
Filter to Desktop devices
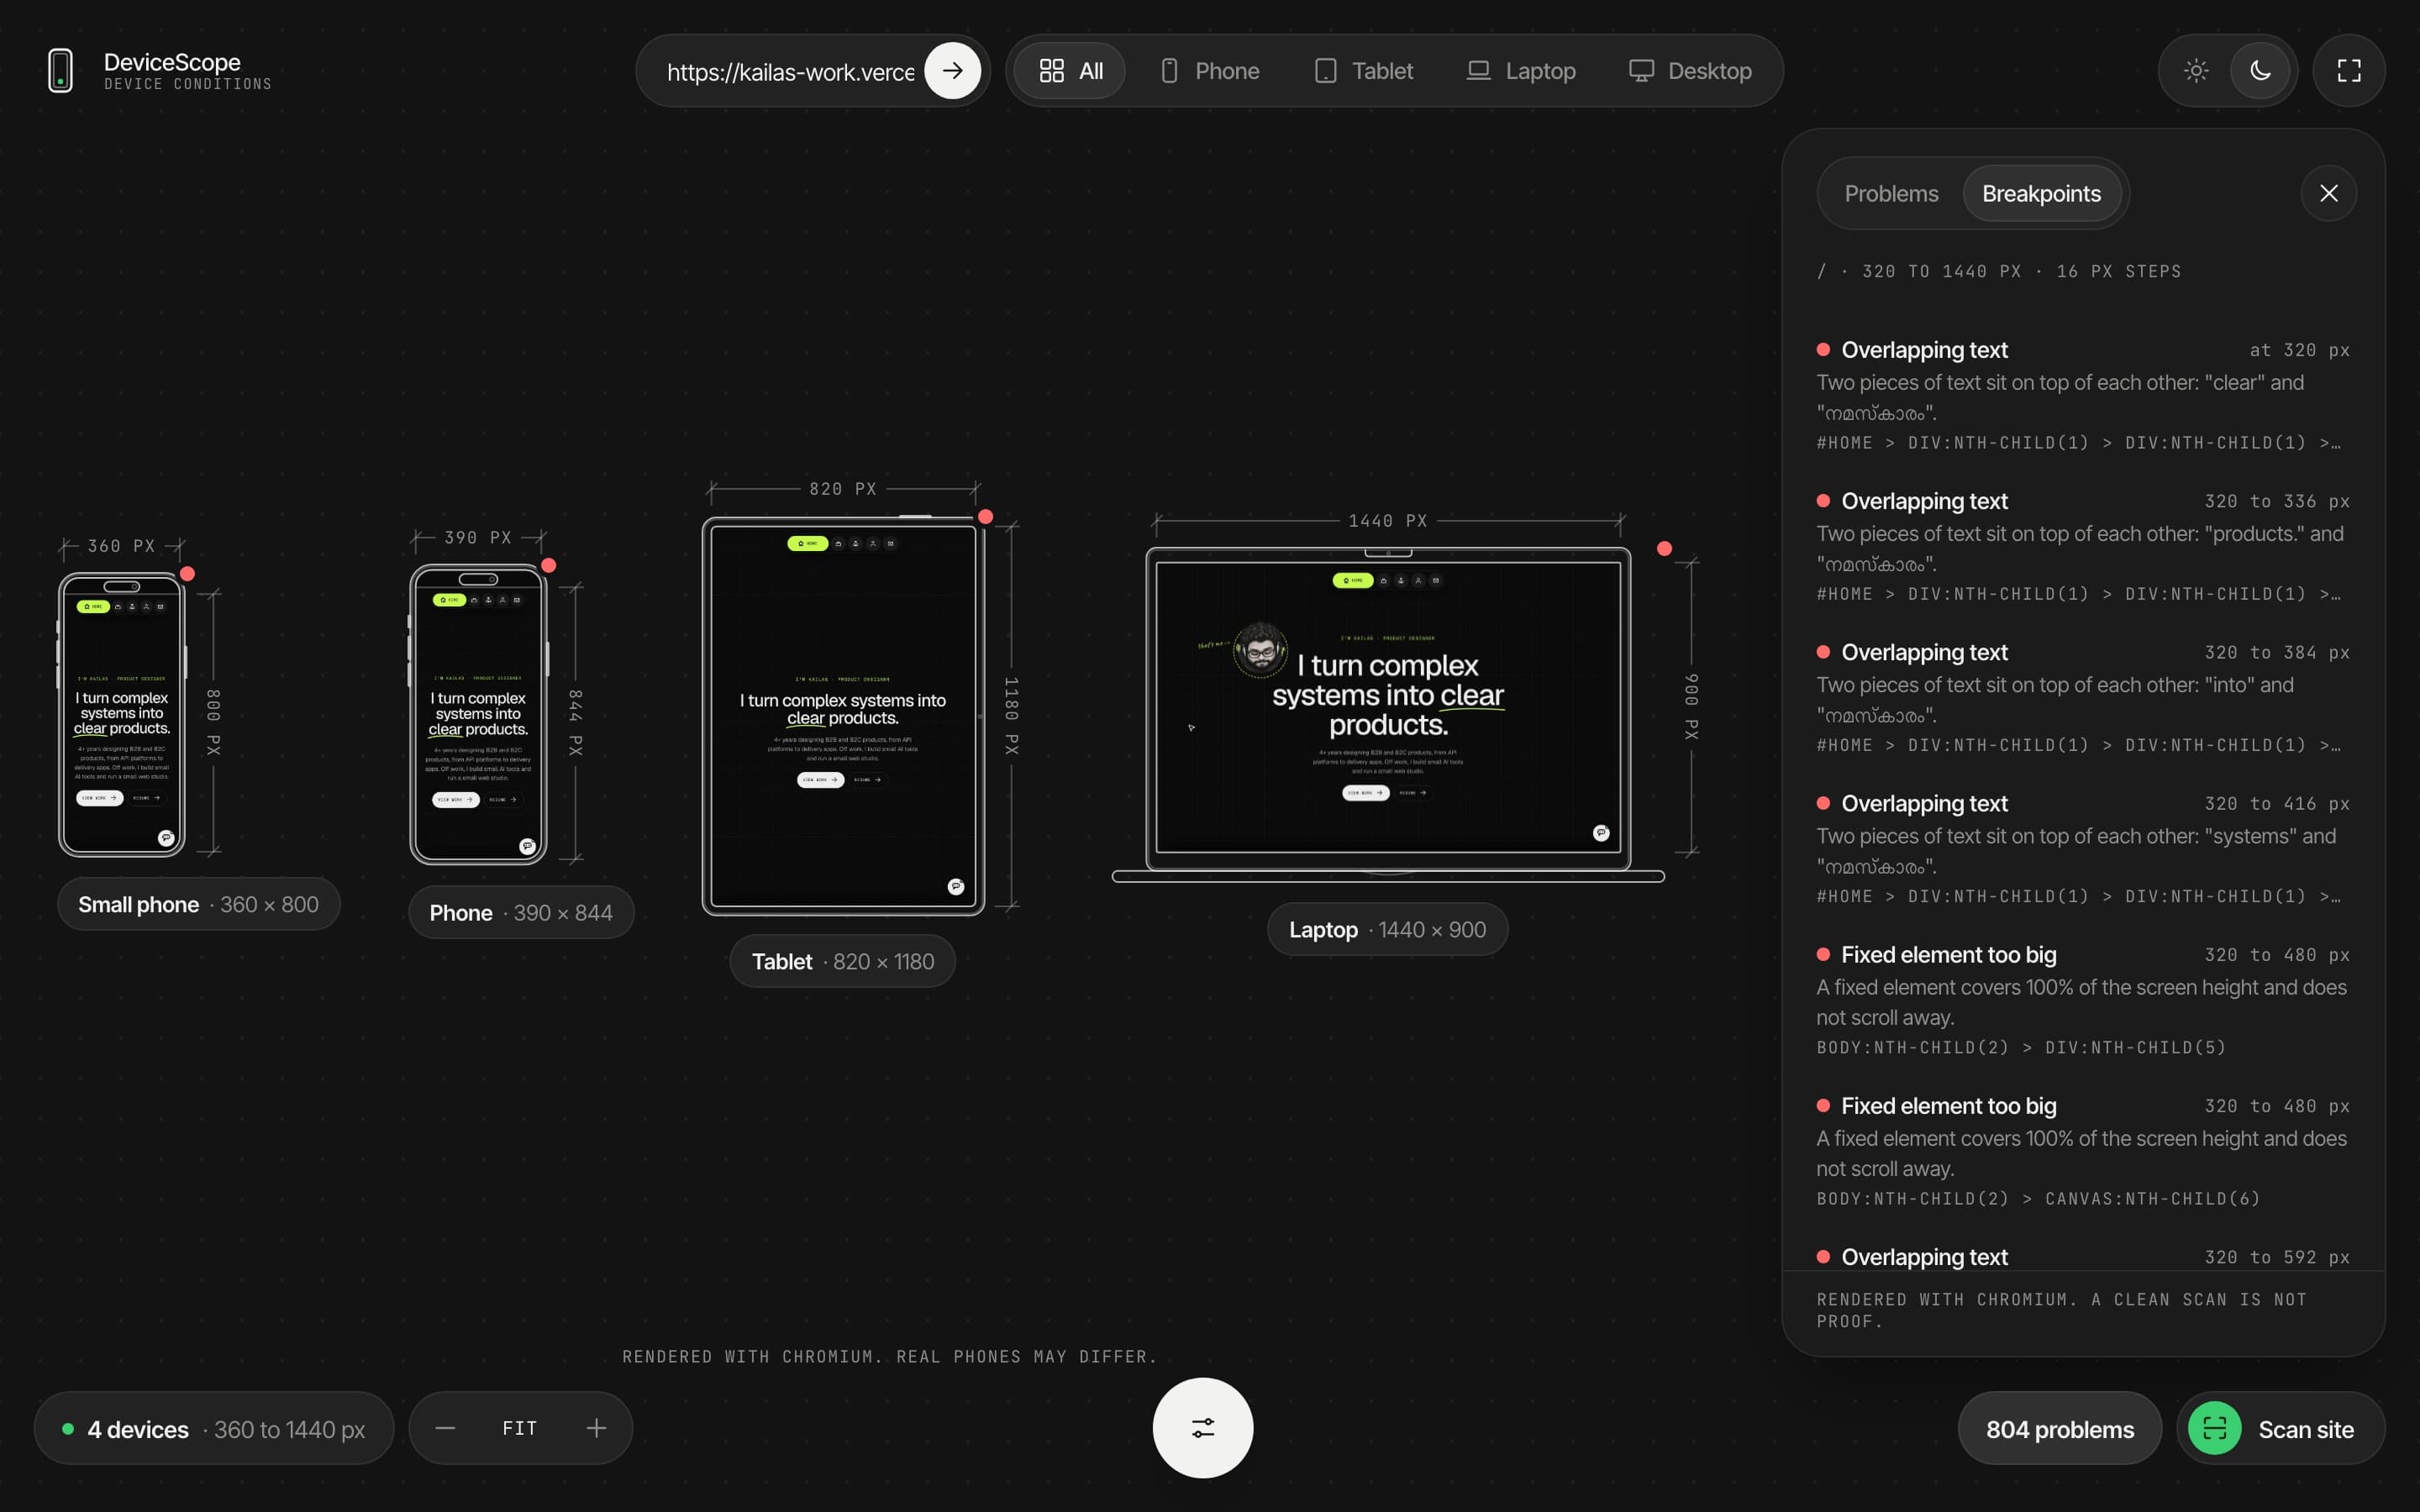click(1690, 71)
